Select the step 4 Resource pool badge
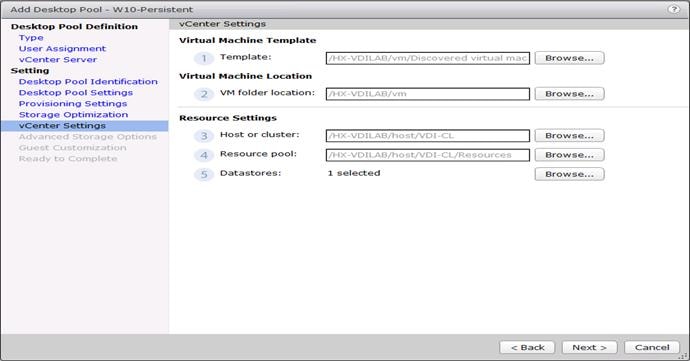Image resolution: width=690 pixels, height=361 pixels. 204,155
